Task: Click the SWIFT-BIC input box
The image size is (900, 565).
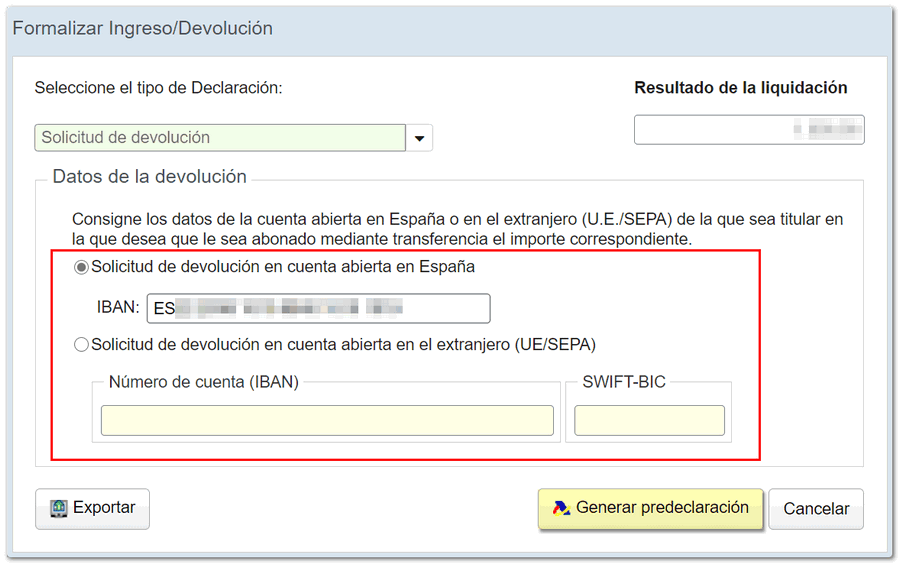Action: (x=649, y=421)
